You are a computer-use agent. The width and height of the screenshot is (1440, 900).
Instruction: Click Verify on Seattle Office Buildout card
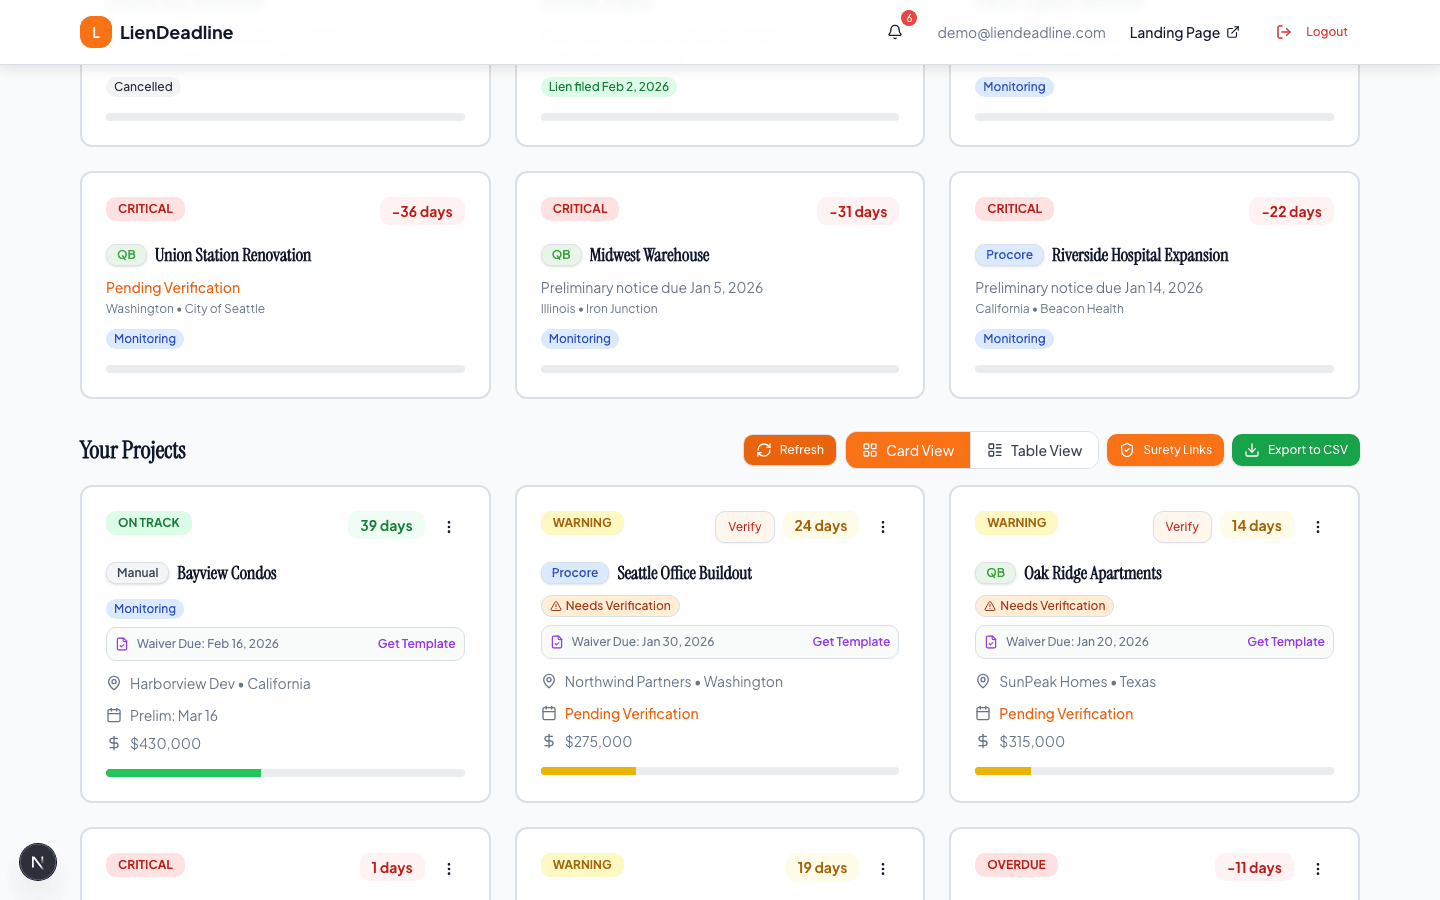(x=744, y=527)
